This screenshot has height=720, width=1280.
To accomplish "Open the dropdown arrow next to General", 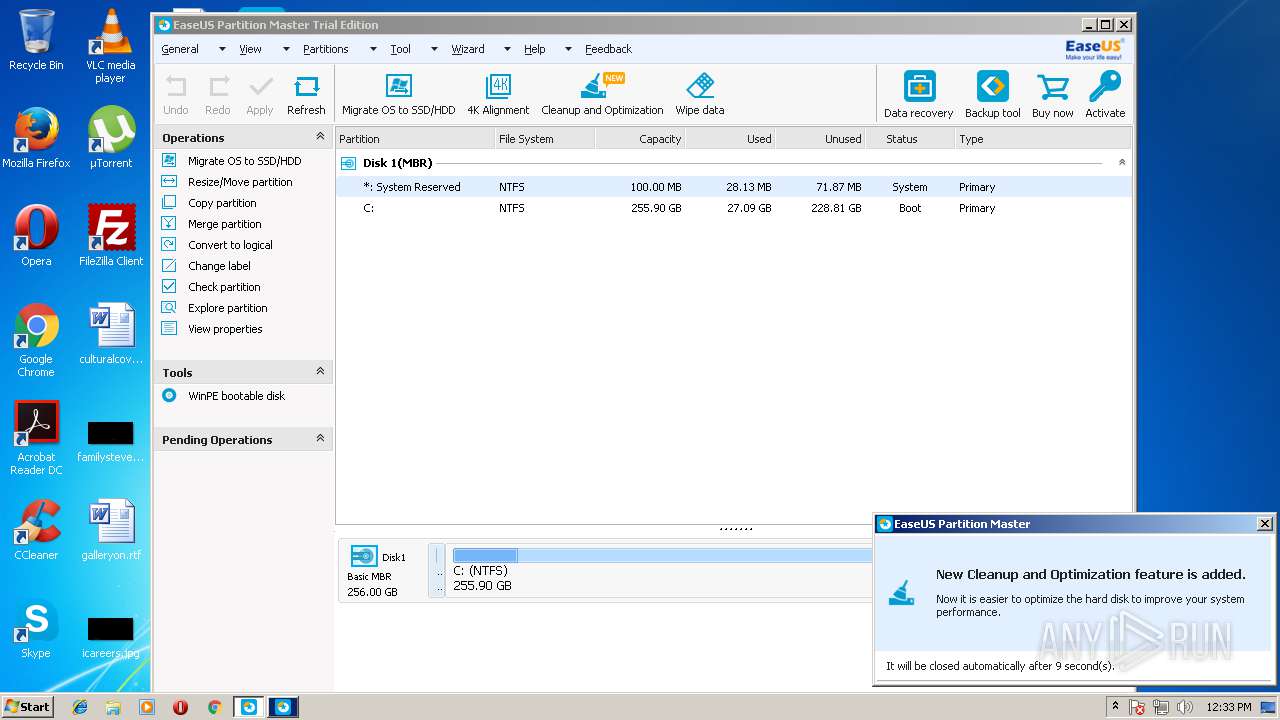I will click(222, 49).
